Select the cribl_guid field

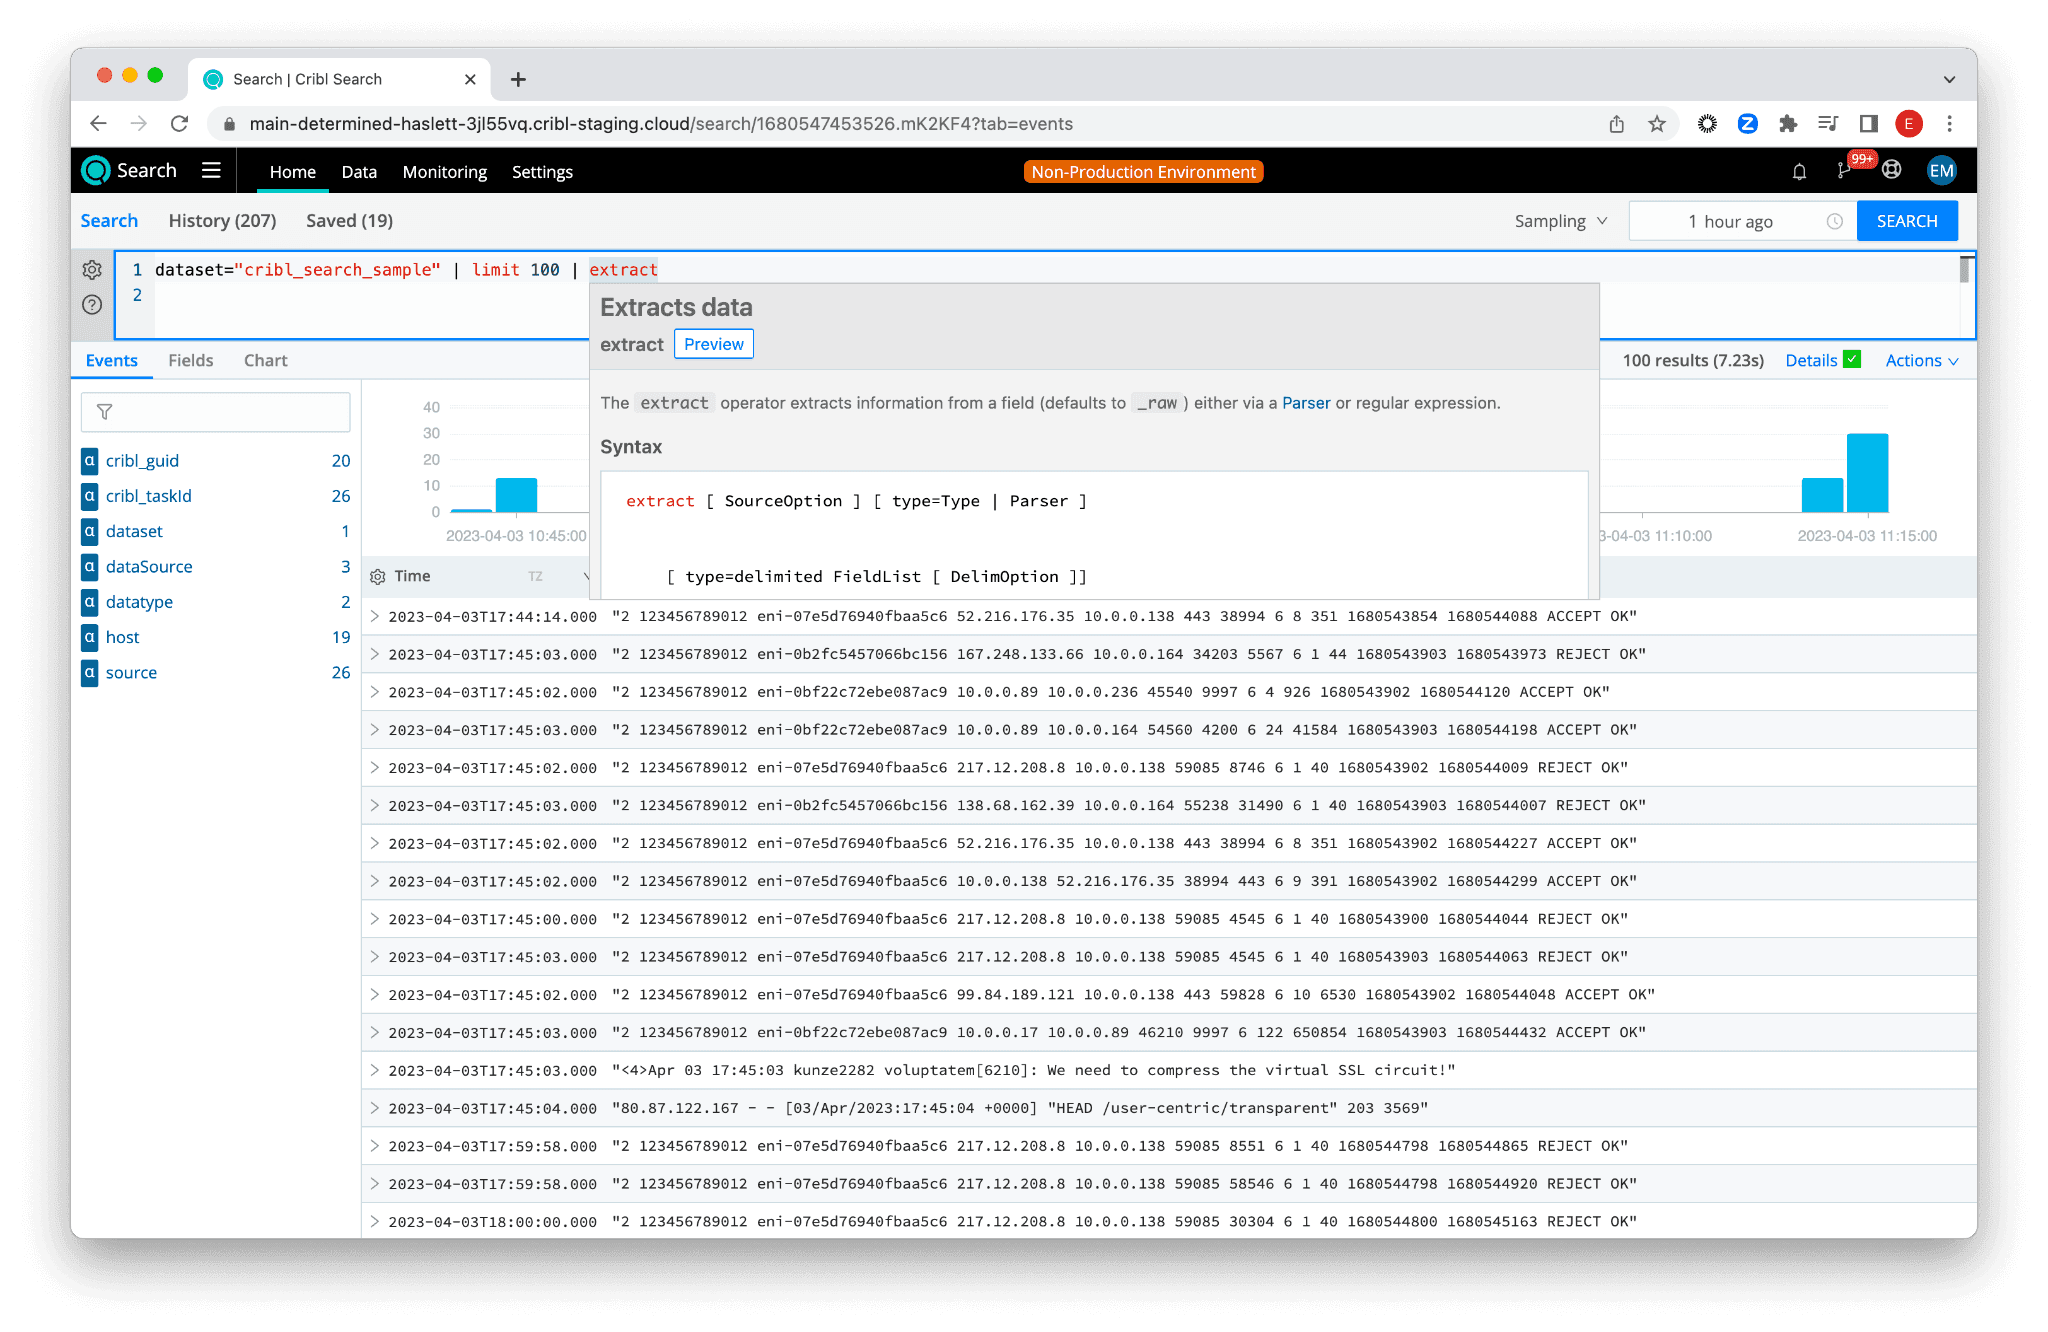pos(142,461)
